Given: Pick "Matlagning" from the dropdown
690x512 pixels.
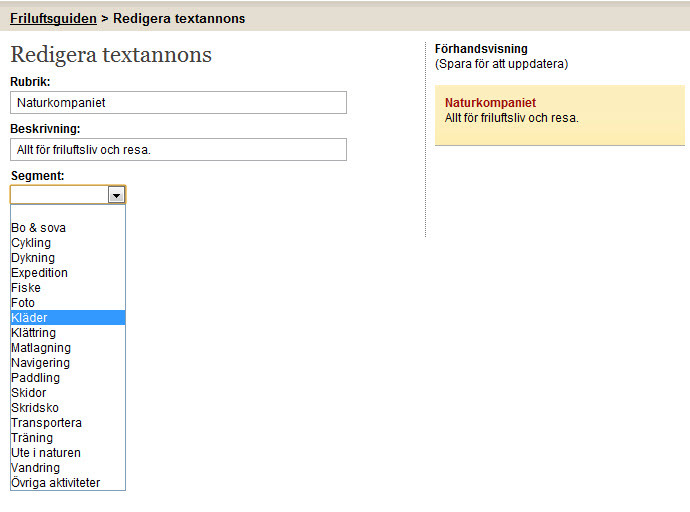Looking at the screenshot, I should click(68, 347).
